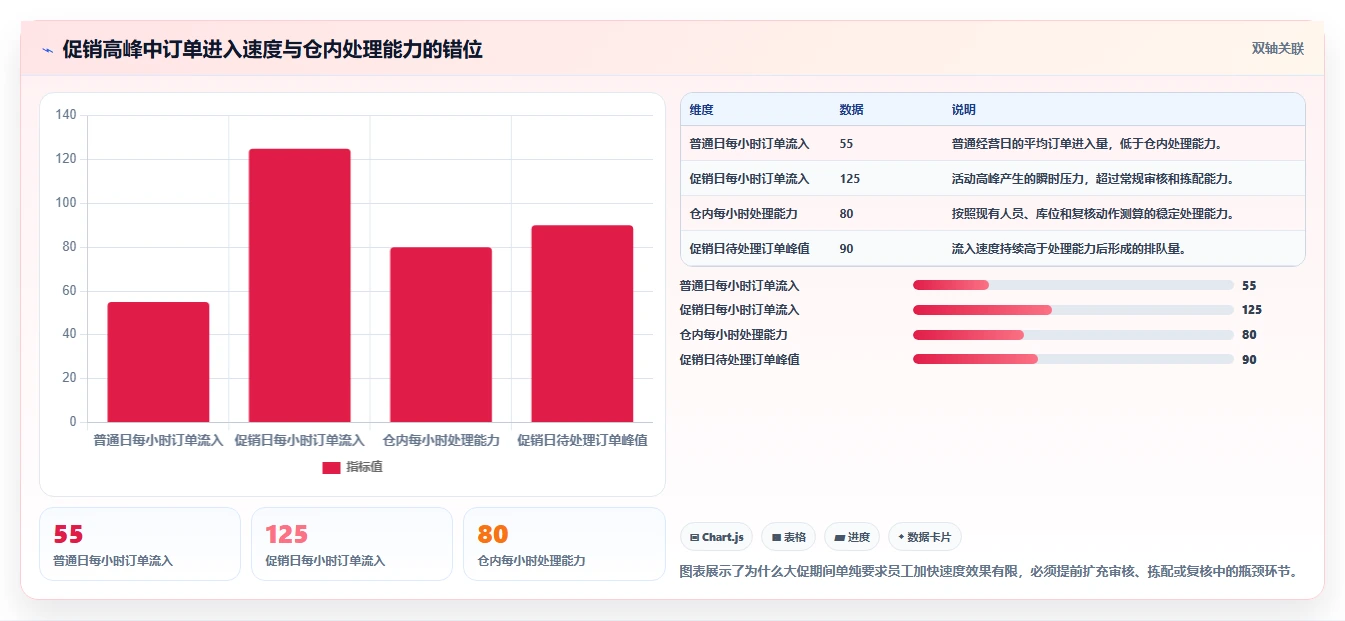The width and height of the screenshot is (1345, 621).
Task: Click the star icon on 数据卡片 chip
Action: [x=901, y=537]
